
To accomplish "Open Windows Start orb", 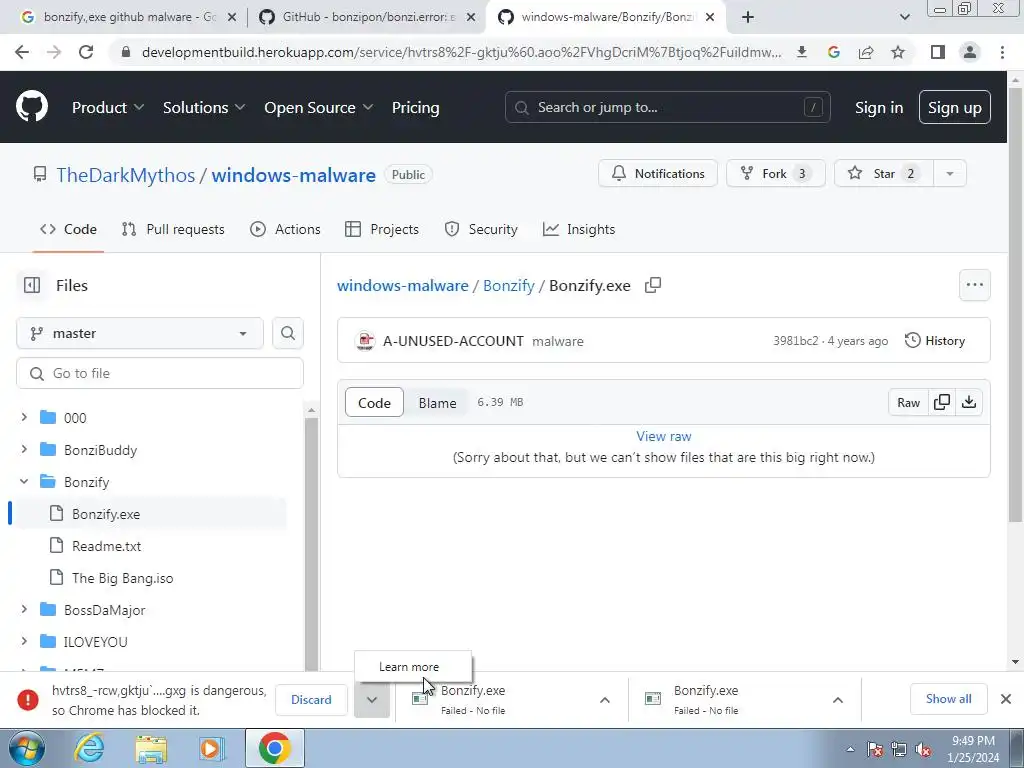I will point(26,748).
